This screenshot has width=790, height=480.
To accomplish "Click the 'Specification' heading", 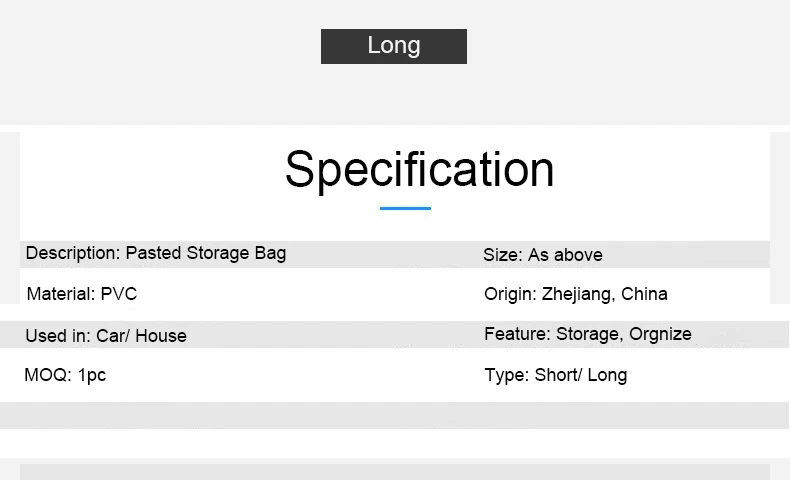I will pos(419,168).
